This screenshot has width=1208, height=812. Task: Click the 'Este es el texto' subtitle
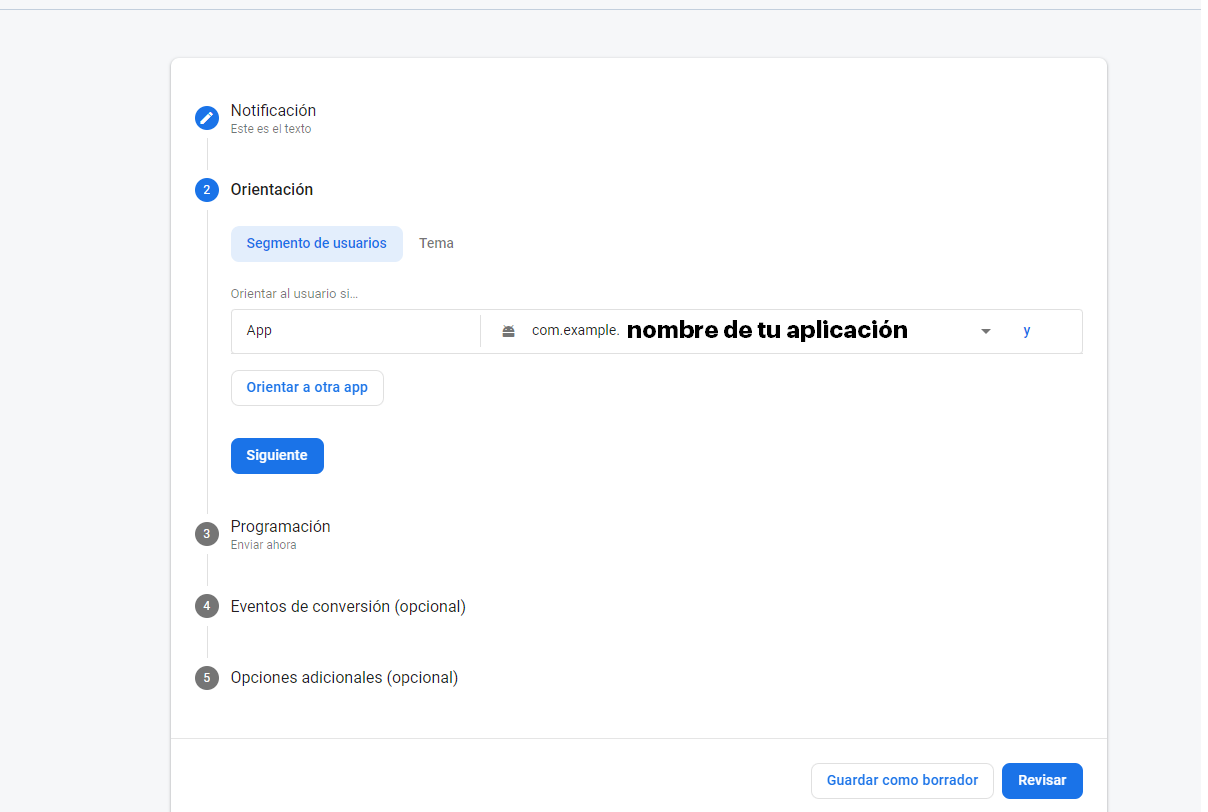271,129
